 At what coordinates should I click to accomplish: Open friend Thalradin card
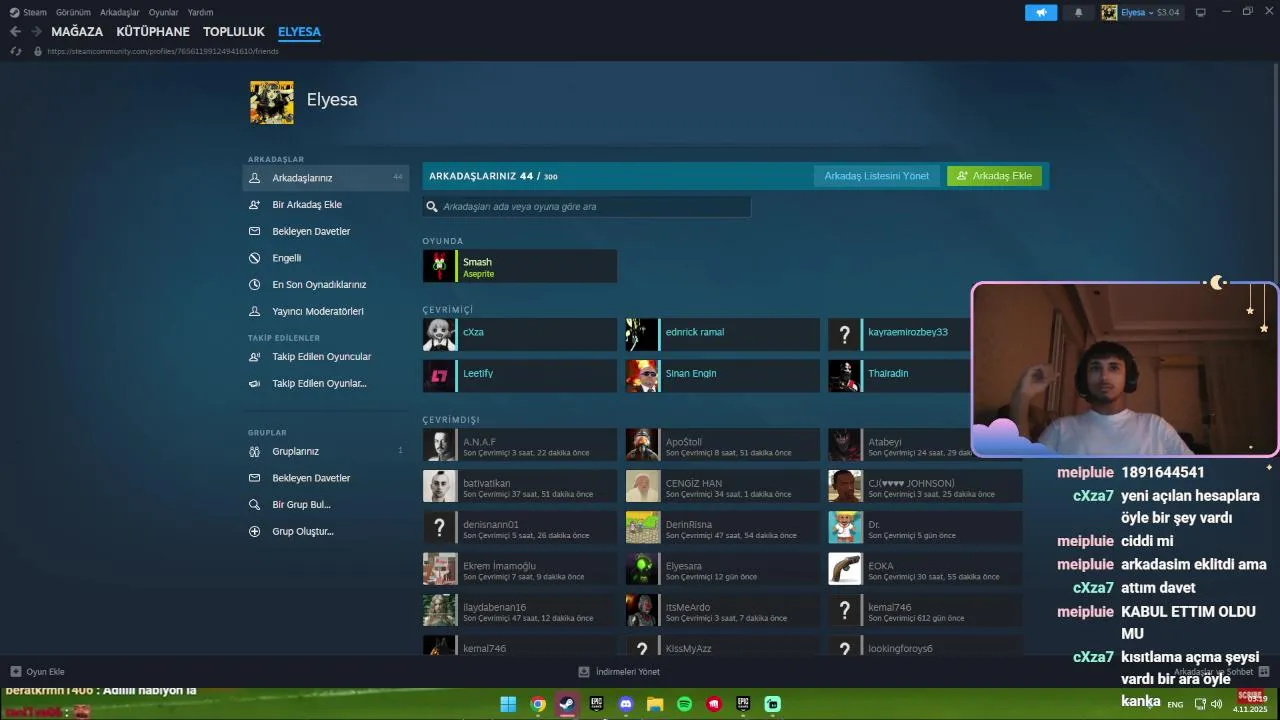[899, 376]
